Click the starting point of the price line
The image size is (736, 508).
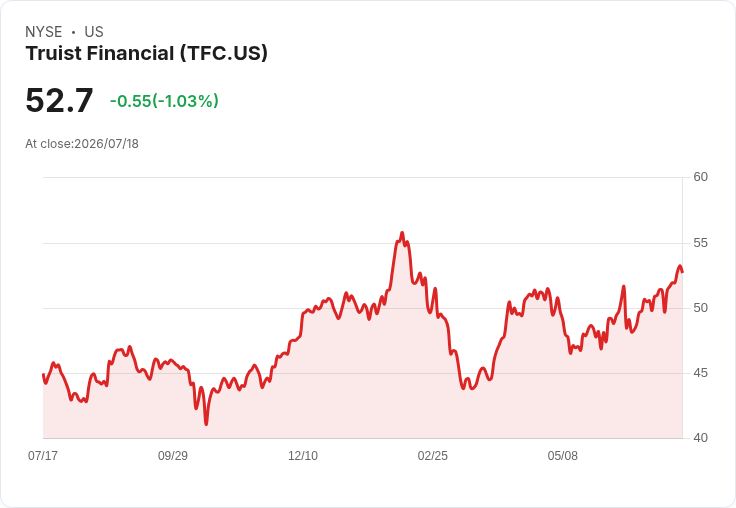(x=43, y=375)
